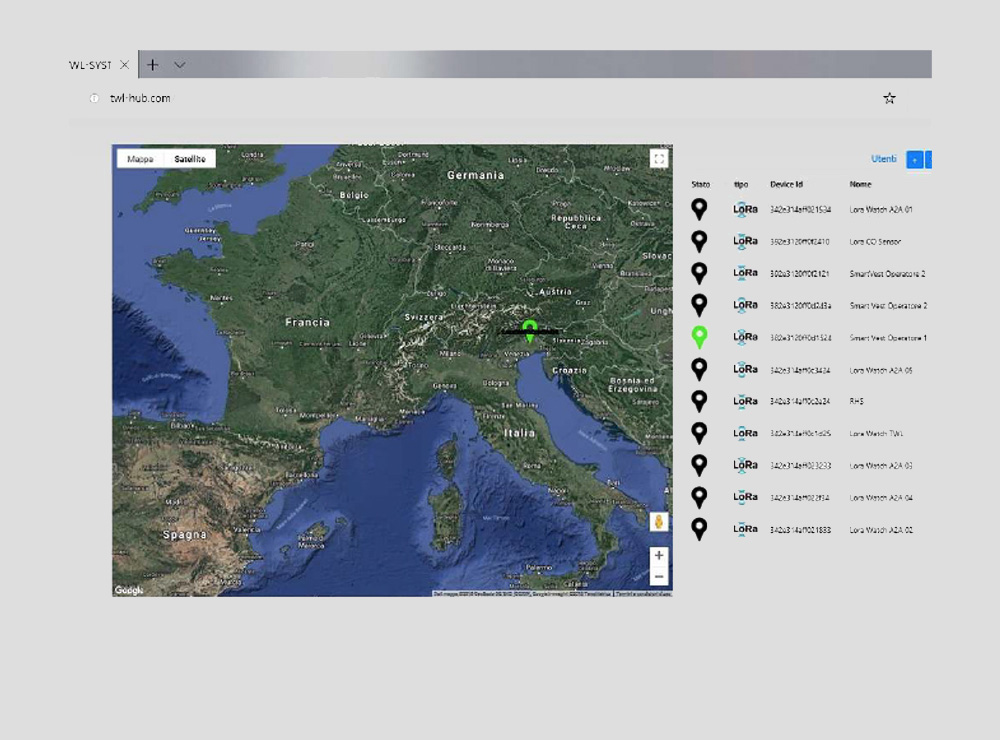The height and width of the screenshot is (740, 1000).
Task: Click the status pin for Lora Watch A2A 04
Action: coord(700,497)
